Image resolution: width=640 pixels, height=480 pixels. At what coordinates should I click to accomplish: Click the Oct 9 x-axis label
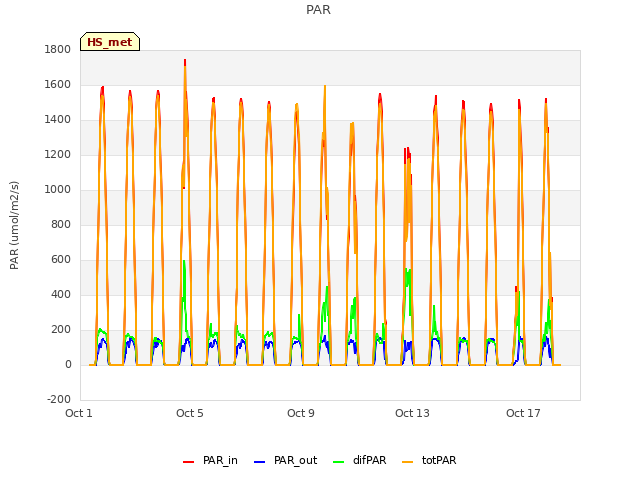point(301,413)
